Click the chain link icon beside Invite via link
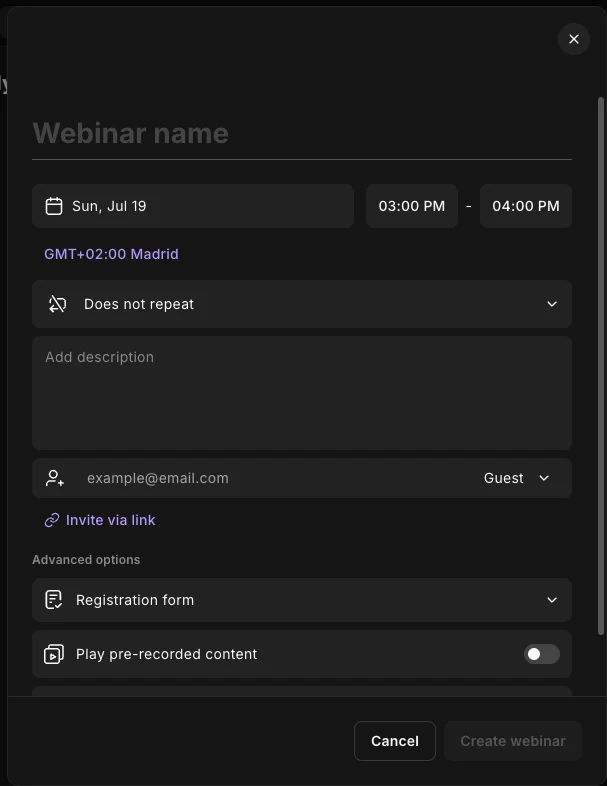The width and height of the screenshot is (607, 786). pos(52,520)
